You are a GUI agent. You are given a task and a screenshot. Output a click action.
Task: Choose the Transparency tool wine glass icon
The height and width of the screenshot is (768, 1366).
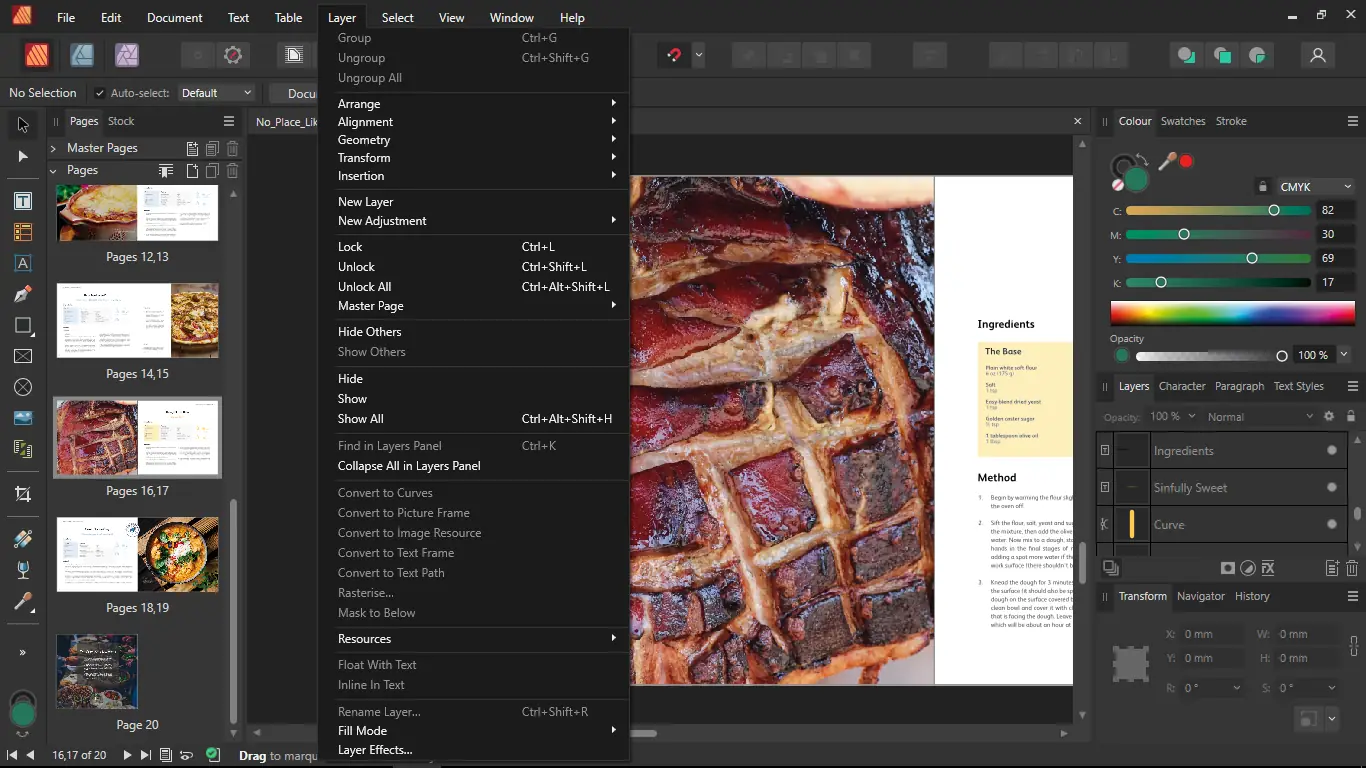click(22, 570)
